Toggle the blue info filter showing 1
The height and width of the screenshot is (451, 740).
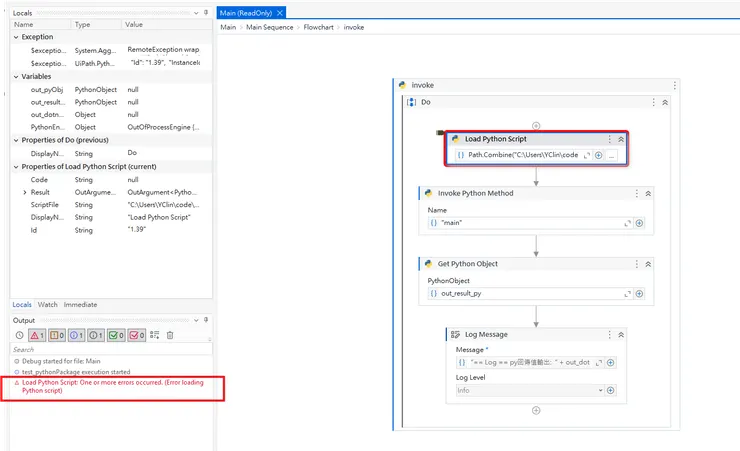pyautogui.click(x=77, y=335)
